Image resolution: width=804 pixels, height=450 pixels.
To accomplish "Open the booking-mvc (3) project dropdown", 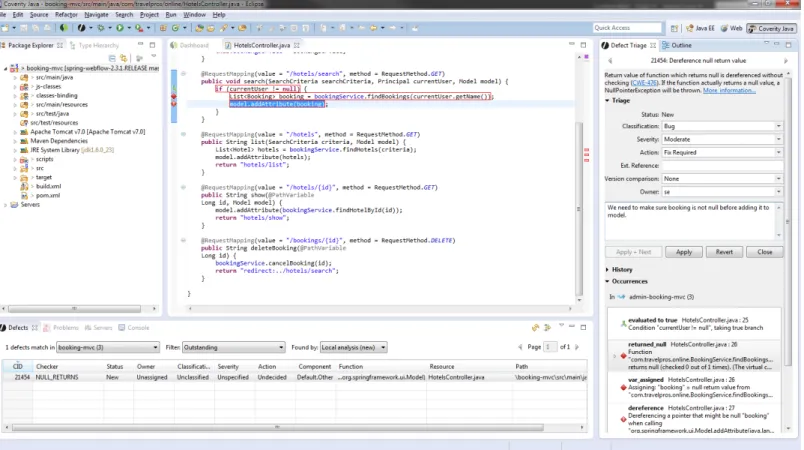I will coord(108,347).
